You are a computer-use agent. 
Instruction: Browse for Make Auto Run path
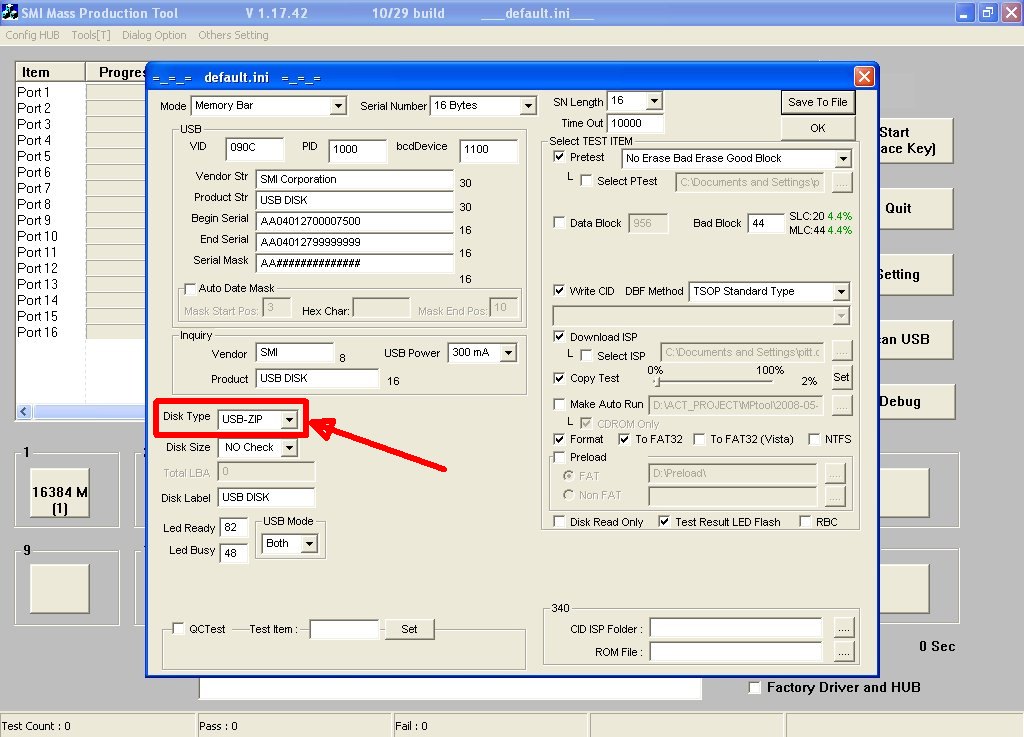pyautogui.click(x=842, y=405)
